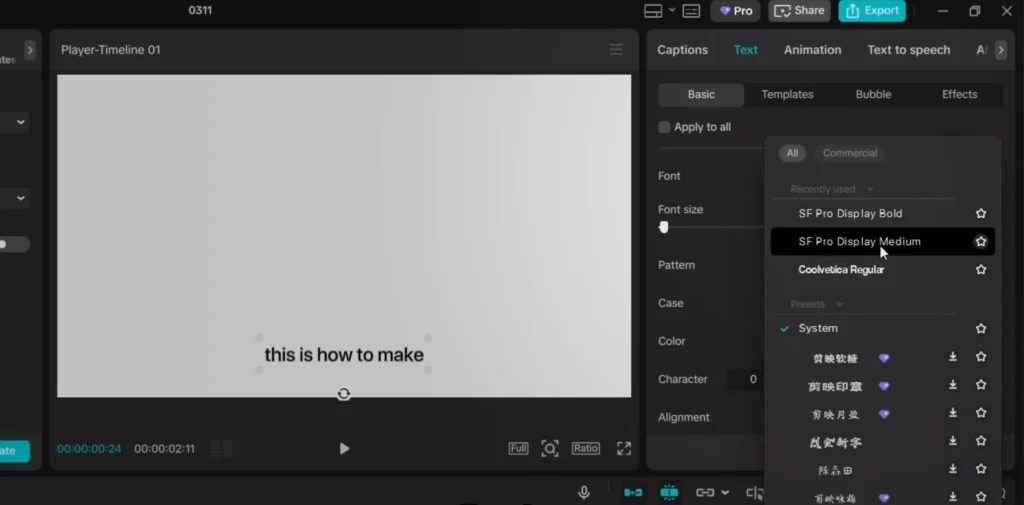Switch to the Captions tab
The height and width of the screenshot is (505, 1024).
point(682,50)
